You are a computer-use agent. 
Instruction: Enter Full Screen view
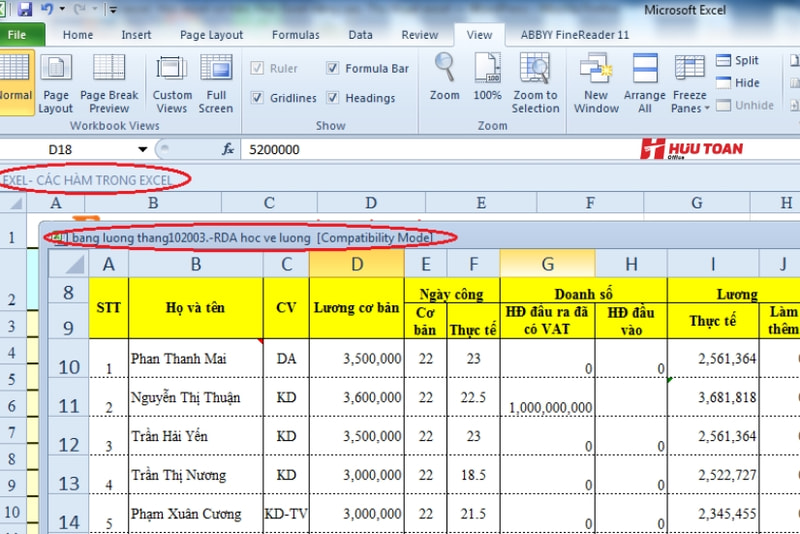coord(216,84)
